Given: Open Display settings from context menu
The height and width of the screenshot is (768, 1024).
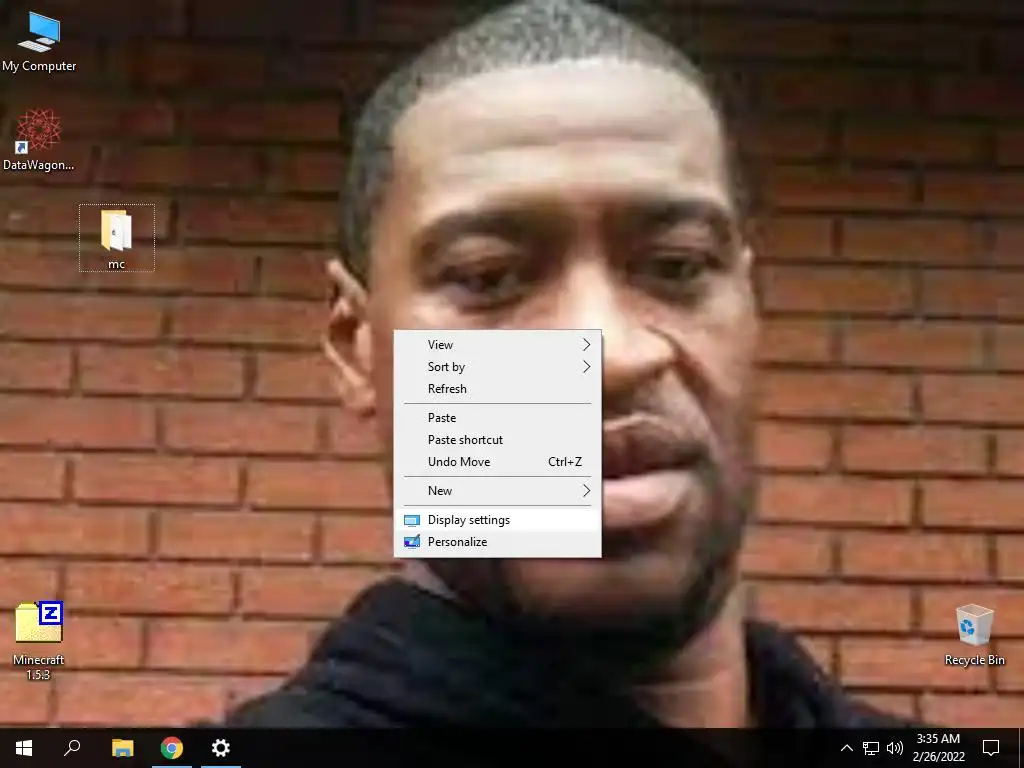Looking at the screenshot, I should [x=498, y=520].
